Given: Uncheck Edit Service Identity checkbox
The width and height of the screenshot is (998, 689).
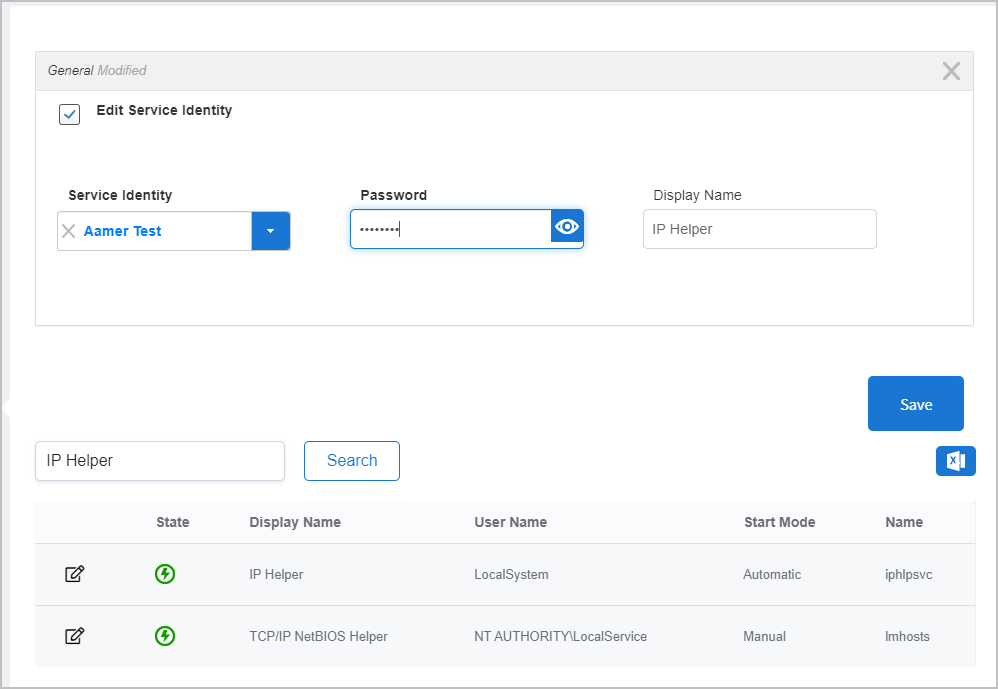Looking at the screenshot, I should click(x=70, y=114).
